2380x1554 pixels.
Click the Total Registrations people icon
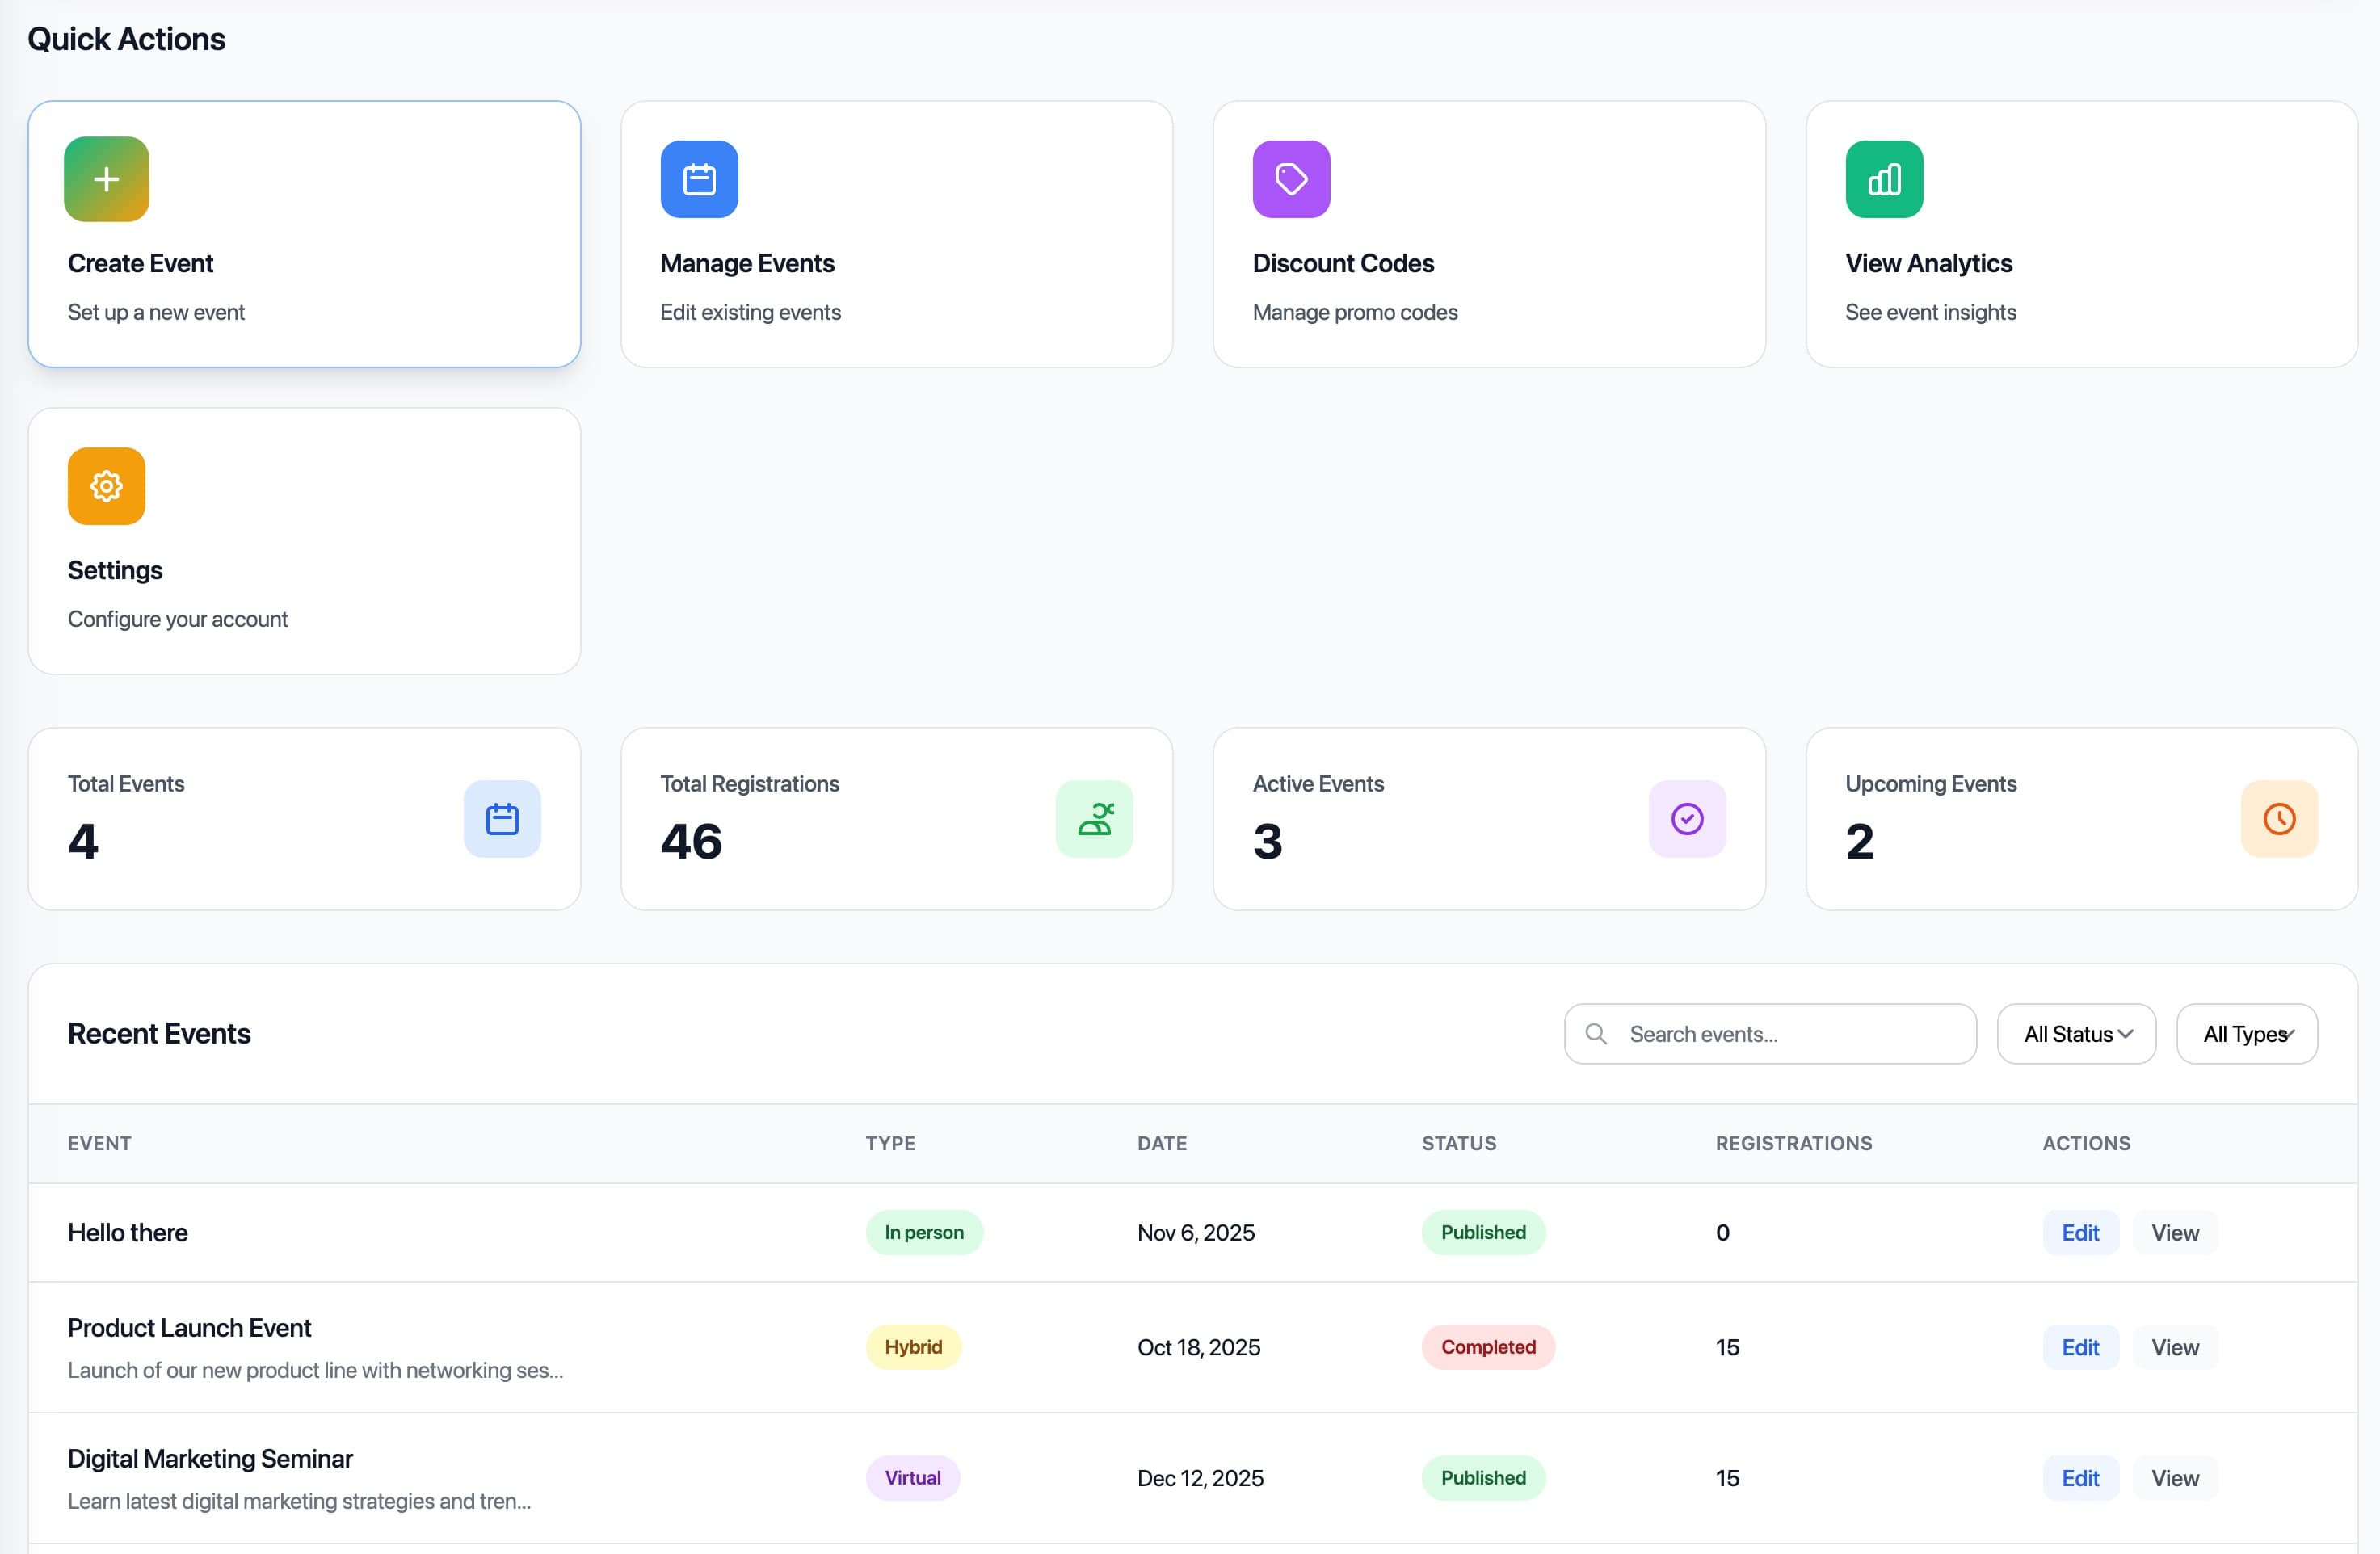tap(1094, 819)
